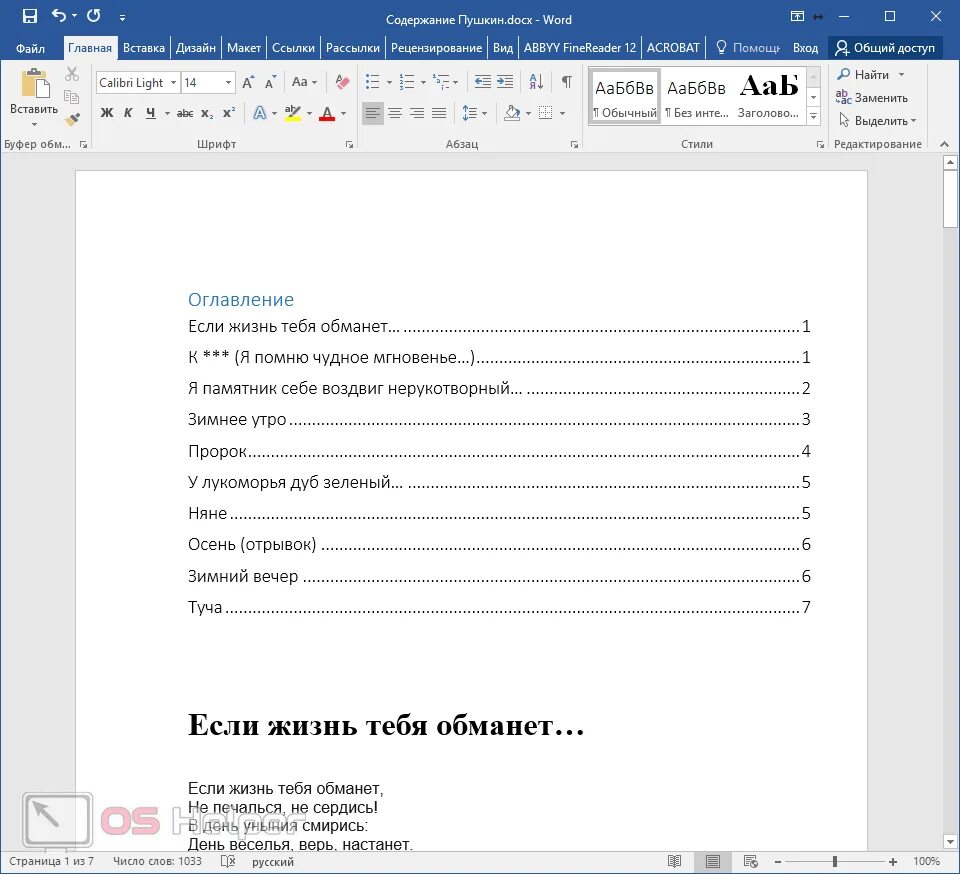Copy selection with the copy icon
Image resolution: width=960 pixels, height=874 pixels.
click(x=72, y=96)
